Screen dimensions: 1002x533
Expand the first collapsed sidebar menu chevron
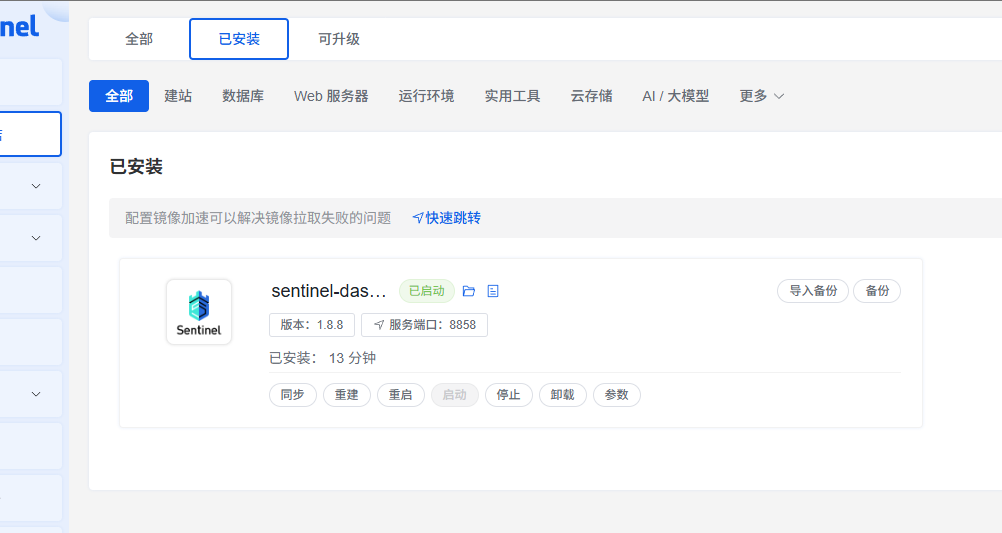36,186
